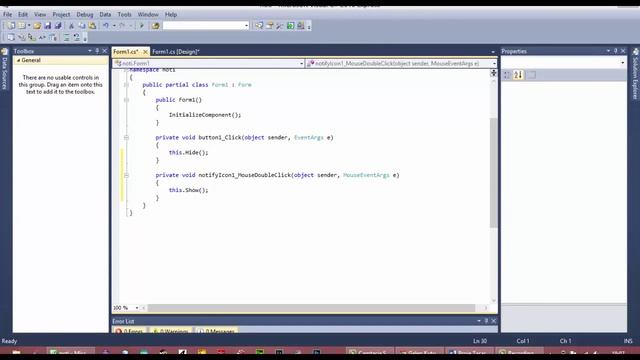
Task: Close the Form1.cs tab
Action: (145, 52)
